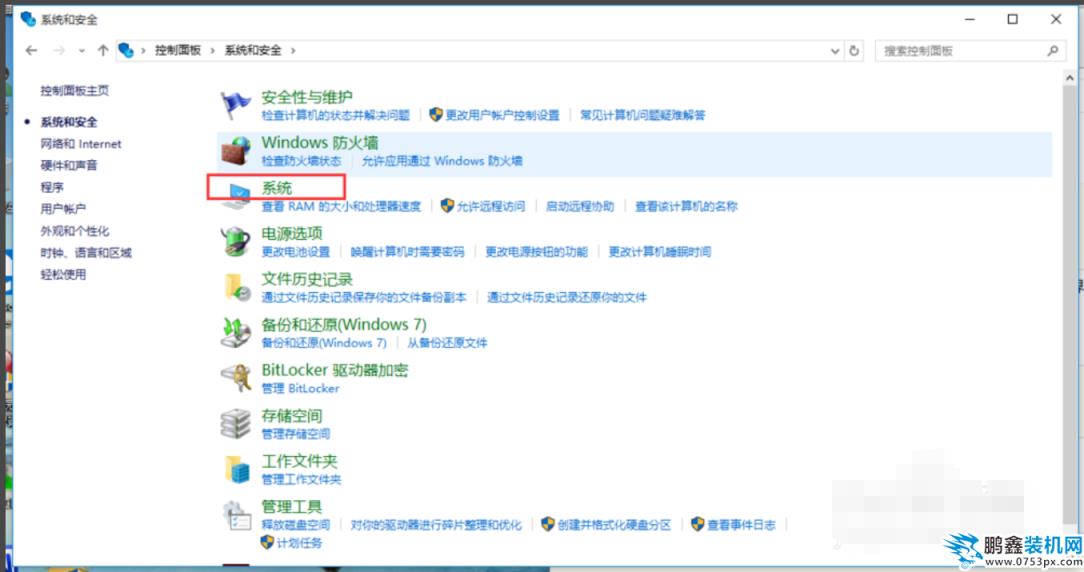The width and height of the screenshot is (1084, 572).
Task: Click 更改计算机睡眠时间 link
Action: [x=660, y=252]
